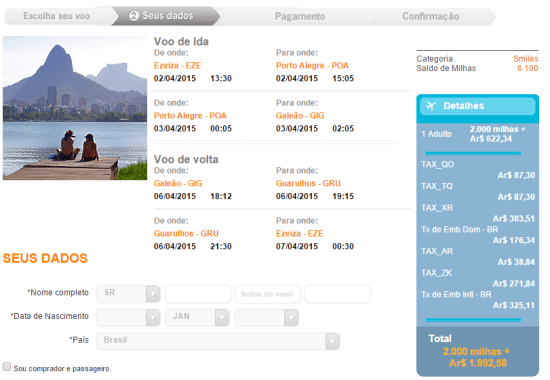
Task: Open the Confirmação step
Action: coord(430,16)
